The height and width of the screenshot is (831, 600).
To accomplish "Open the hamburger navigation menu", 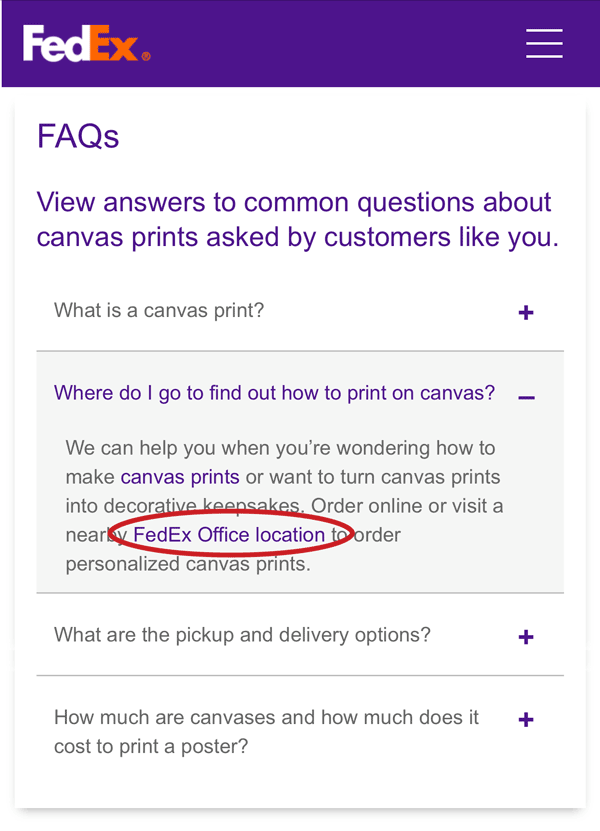I will [544, 43].
